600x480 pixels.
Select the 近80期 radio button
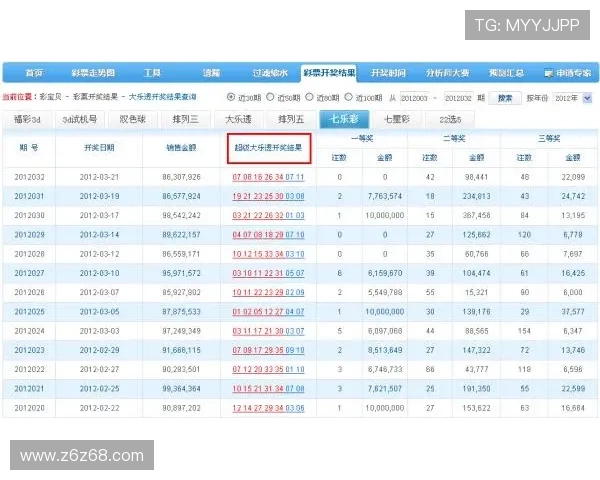tap(309, 97)
